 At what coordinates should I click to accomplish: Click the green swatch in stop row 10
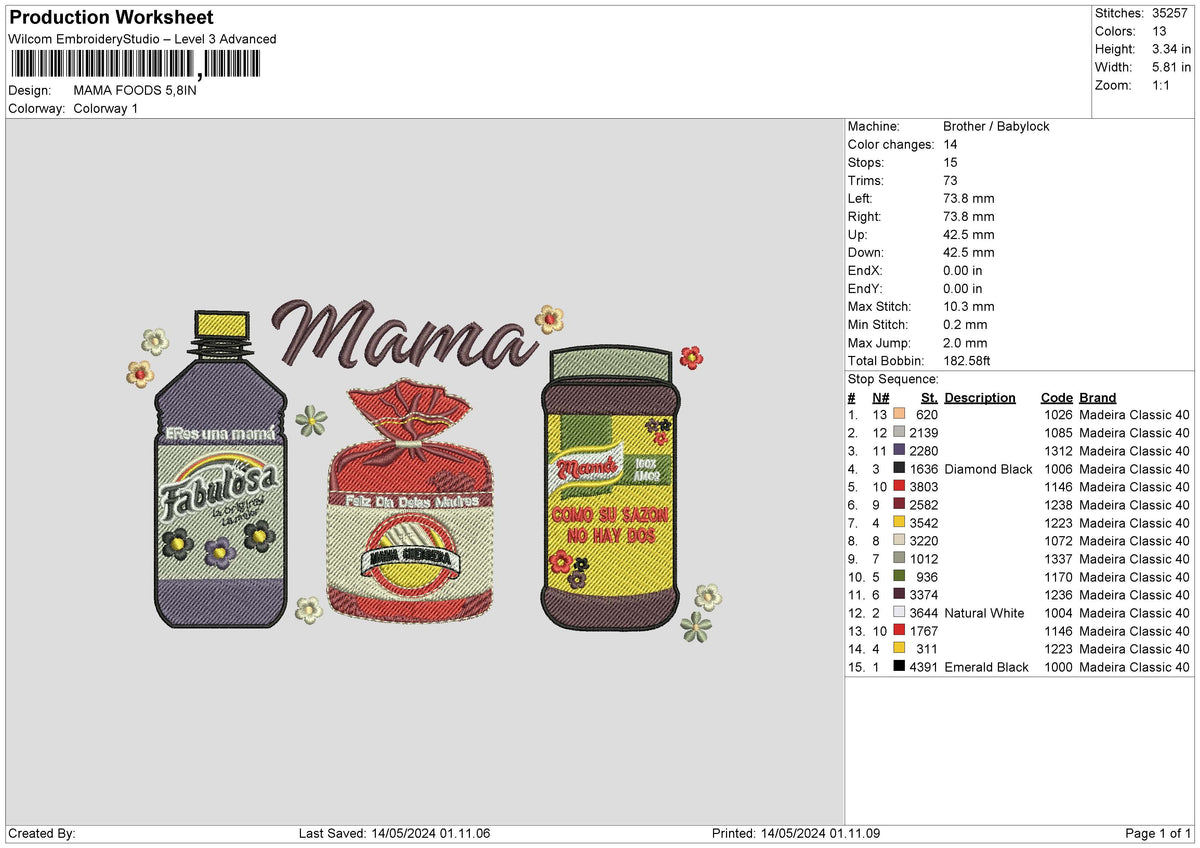pyautogui.click(x=900, y=577)
